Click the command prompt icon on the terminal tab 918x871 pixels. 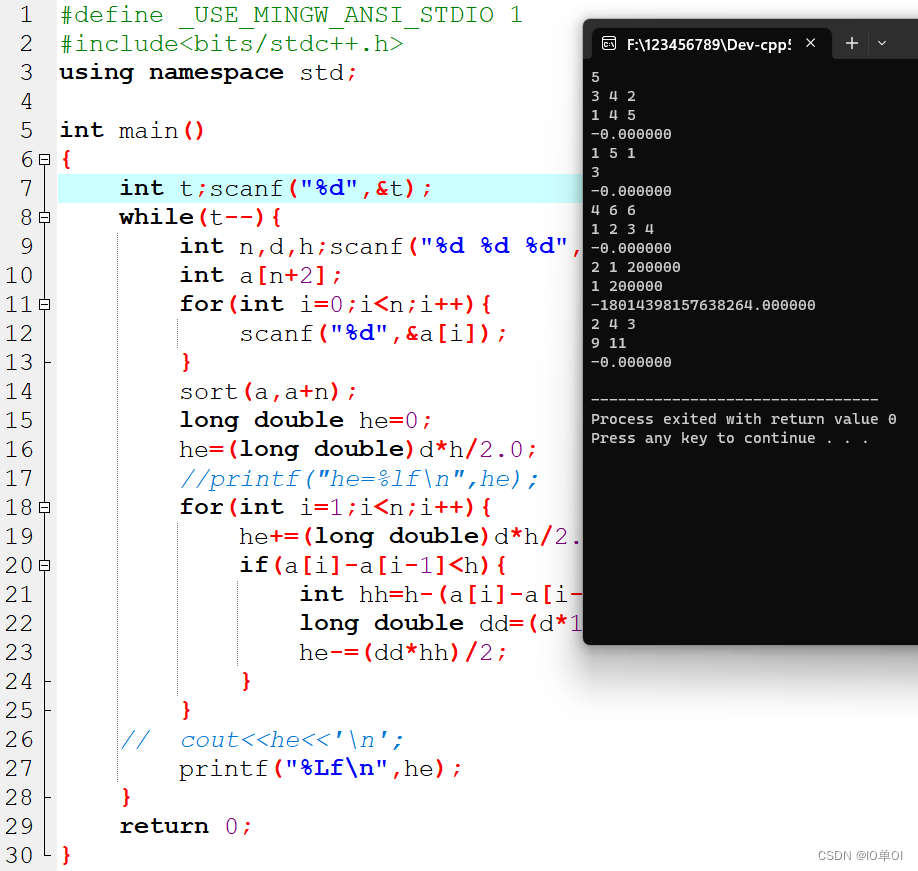(609, 43)
